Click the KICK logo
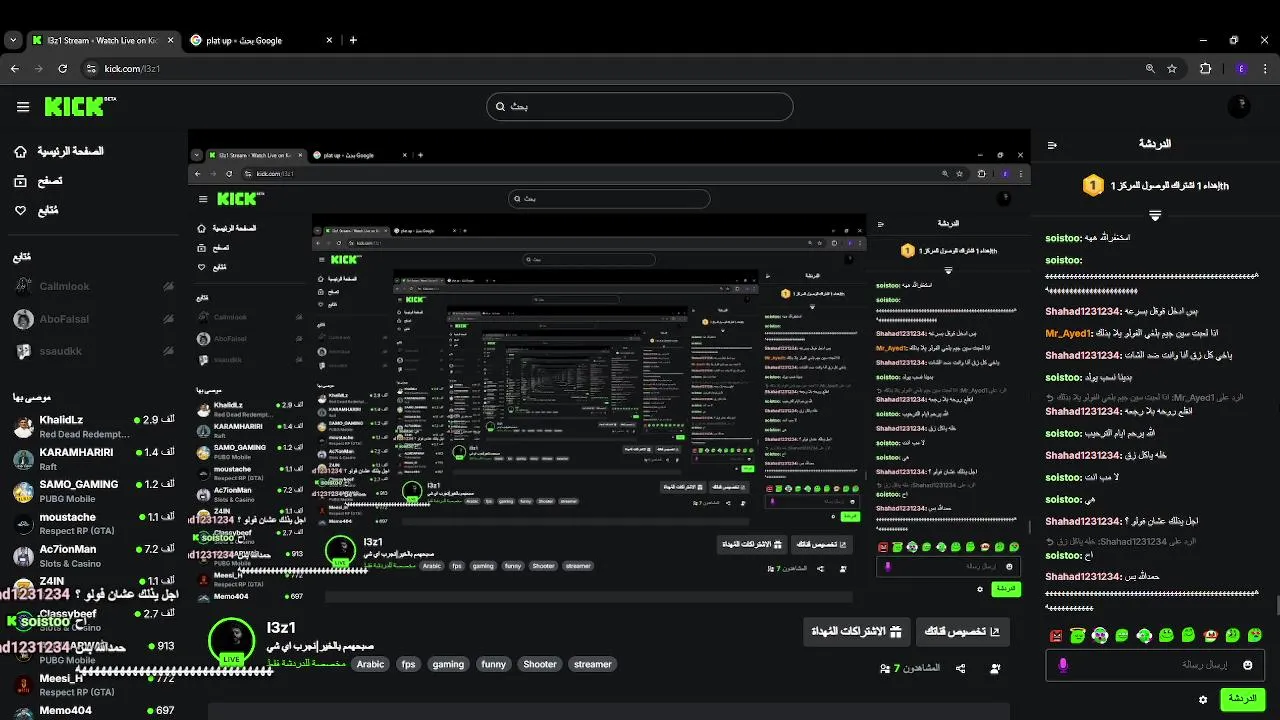 [x=80, y=106]
